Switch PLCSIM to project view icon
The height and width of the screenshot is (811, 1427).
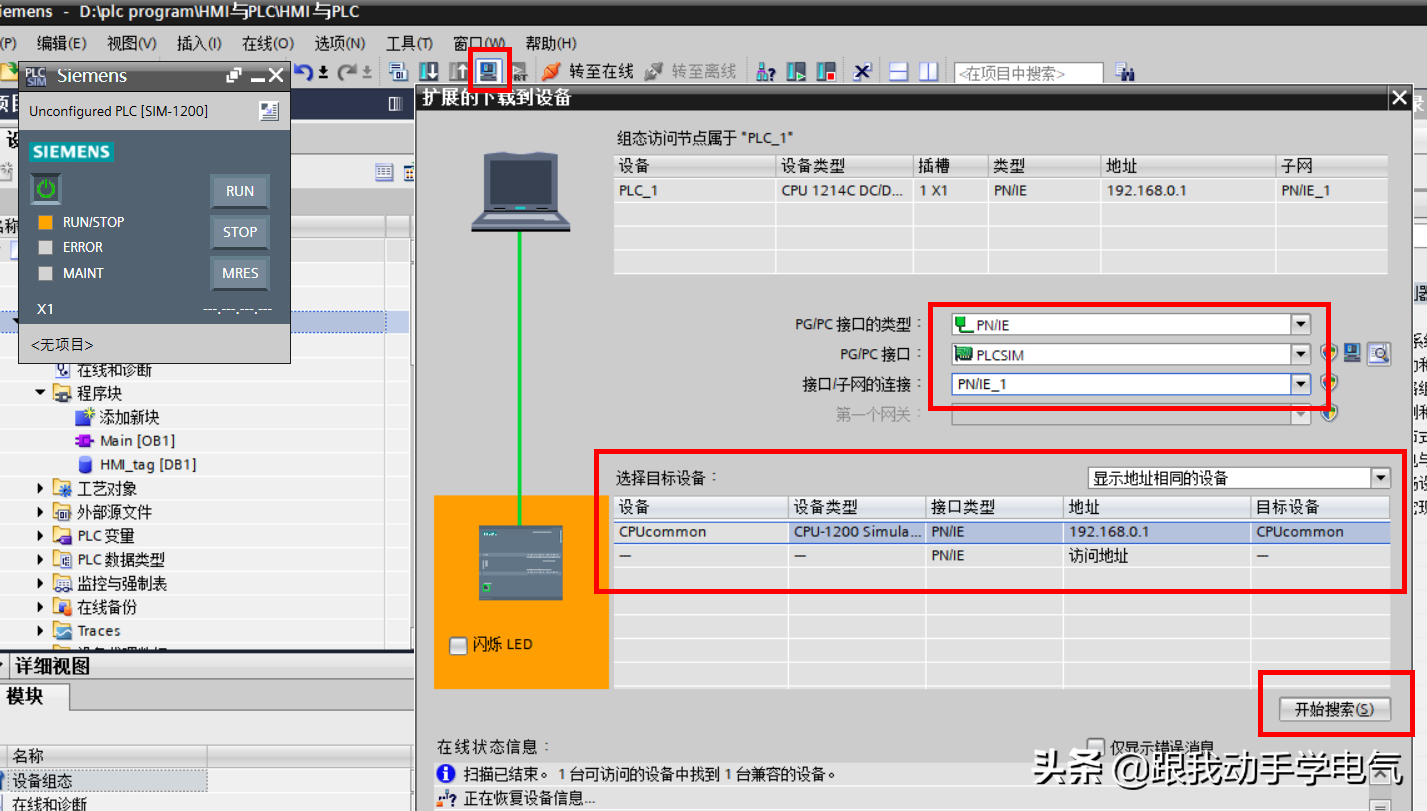pos(268,111)
